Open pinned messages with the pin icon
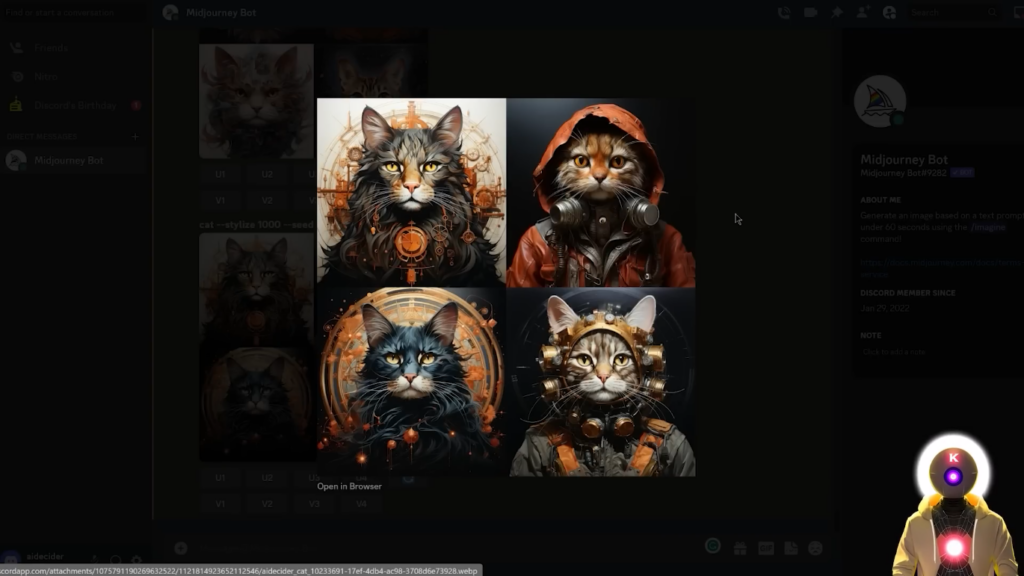 [837, 12]
